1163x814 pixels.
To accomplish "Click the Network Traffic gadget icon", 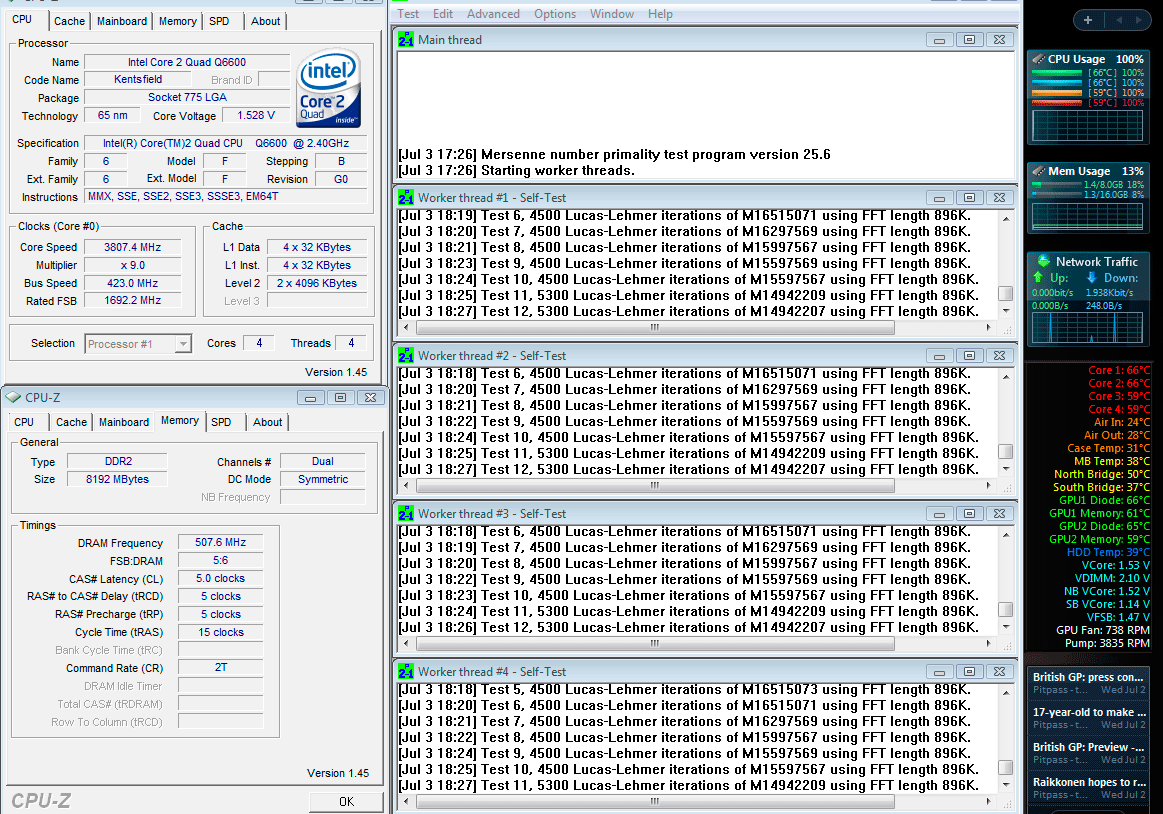I will click(x=1044, y=261).
